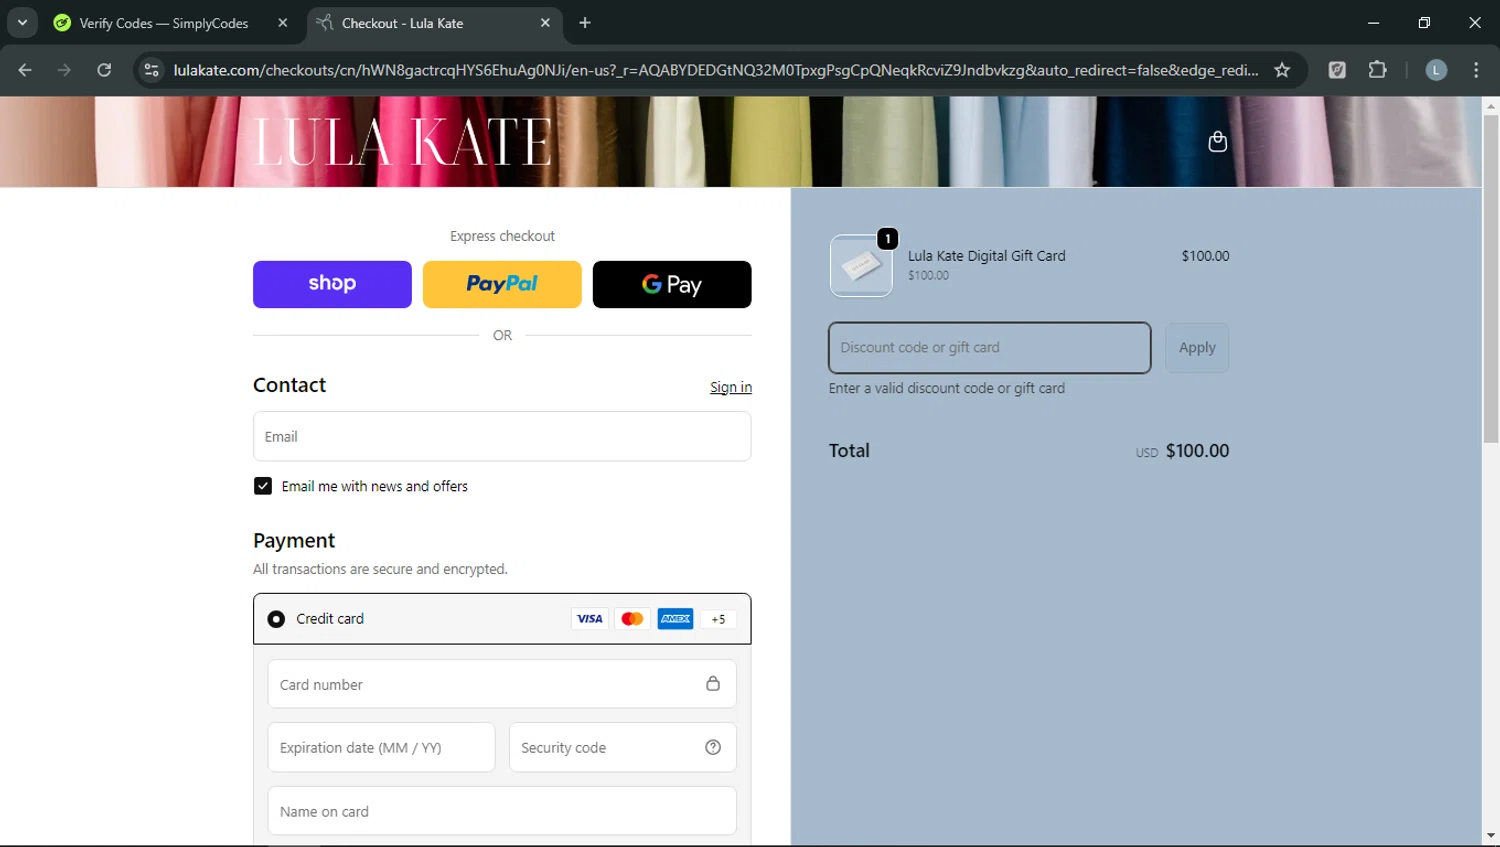Focus the Expiration date field

[381, 747]
